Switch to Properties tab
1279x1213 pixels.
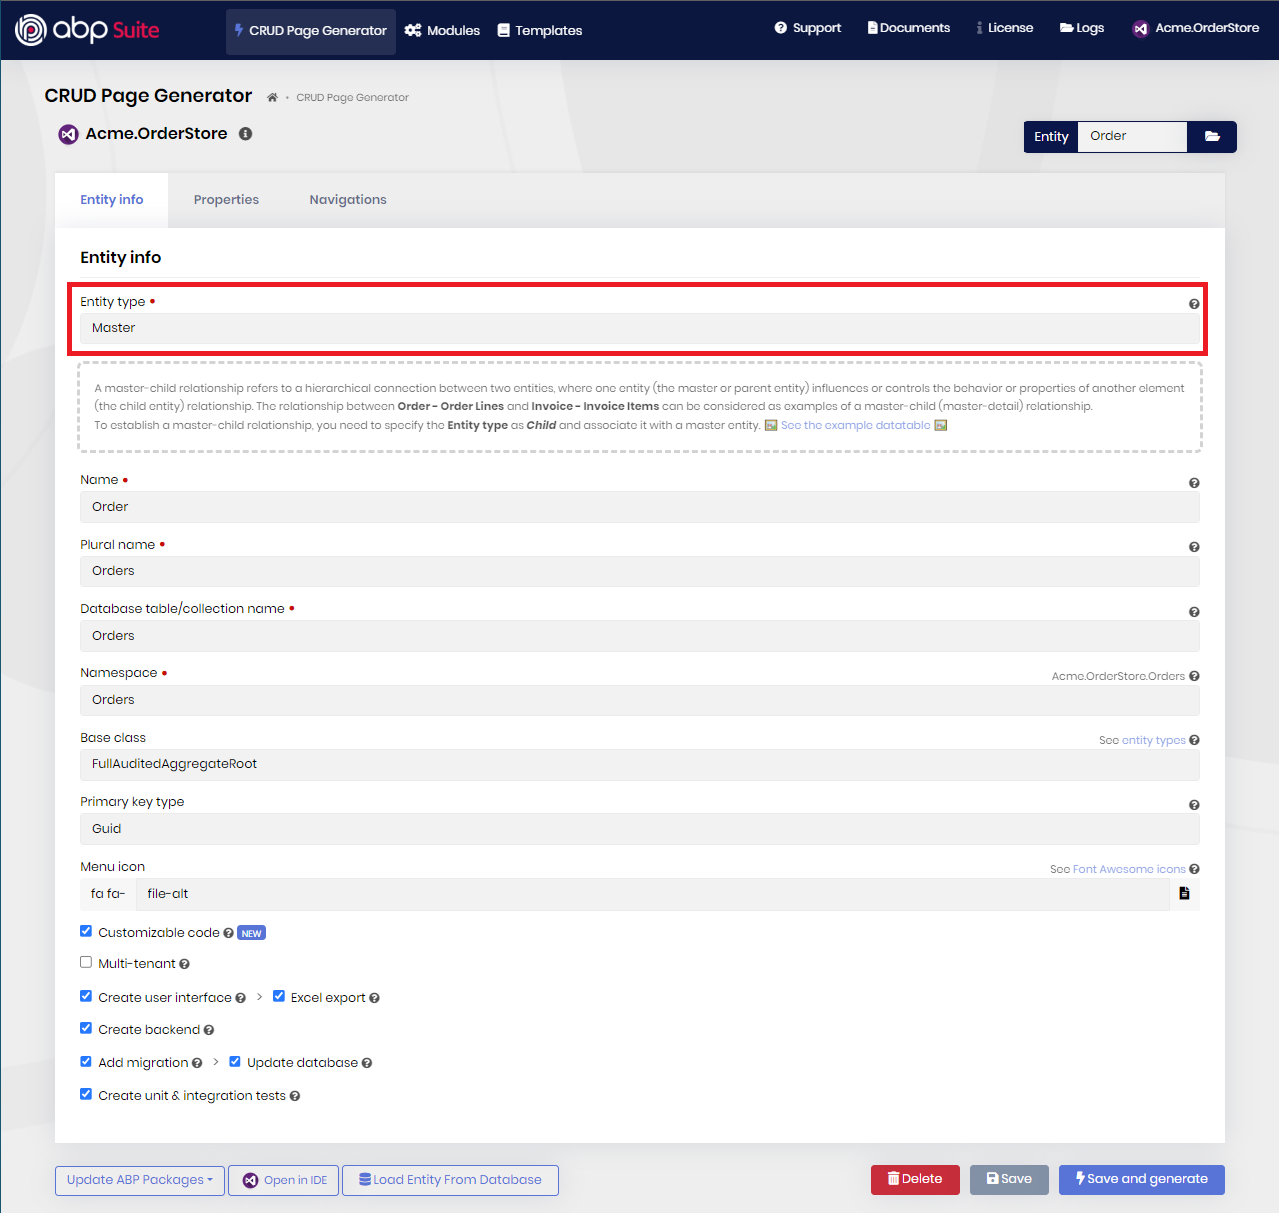(226, 200)
